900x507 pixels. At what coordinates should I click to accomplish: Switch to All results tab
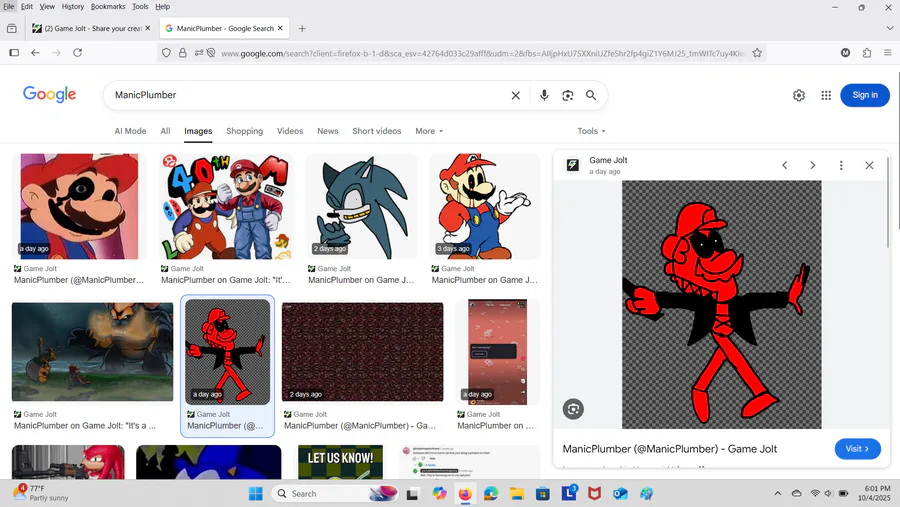pyautogui.click(x=165, y=131)
